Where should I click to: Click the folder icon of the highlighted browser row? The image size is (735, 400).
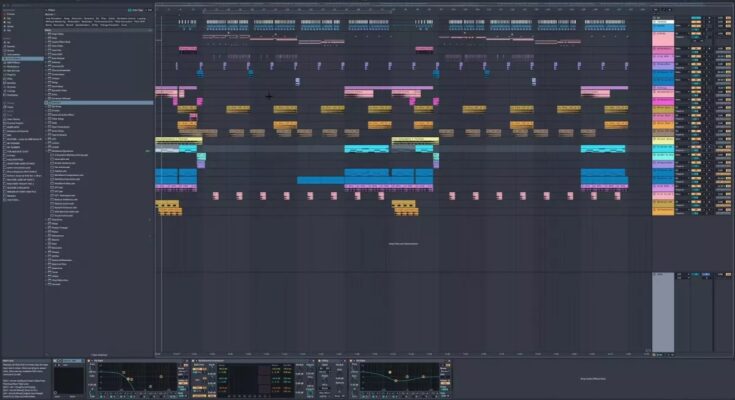coord(50,100)
